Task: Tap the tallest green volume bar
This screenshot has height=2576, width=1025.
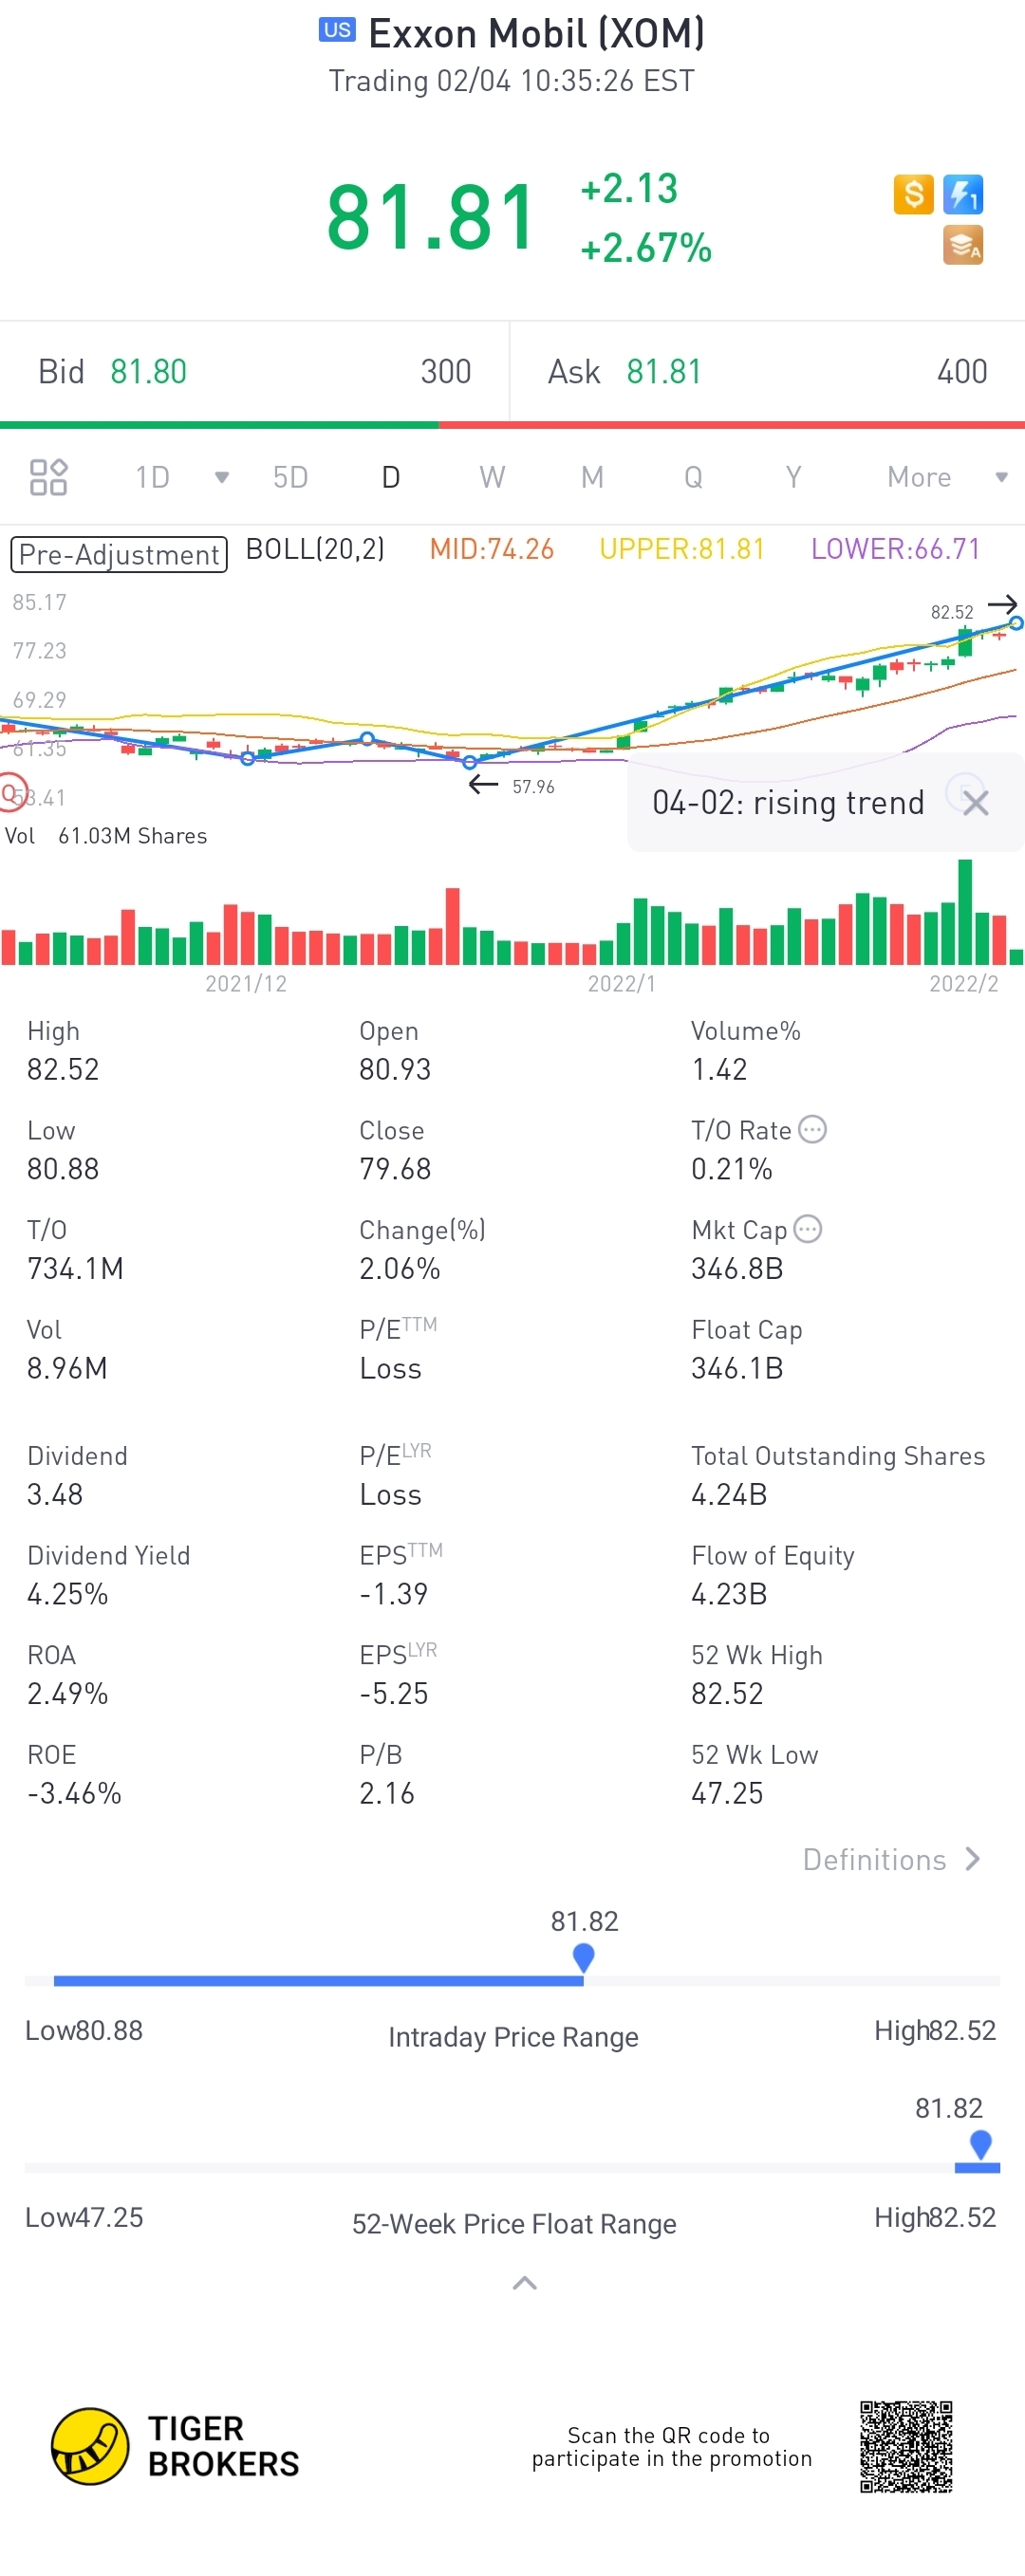Action: point(965,912)
